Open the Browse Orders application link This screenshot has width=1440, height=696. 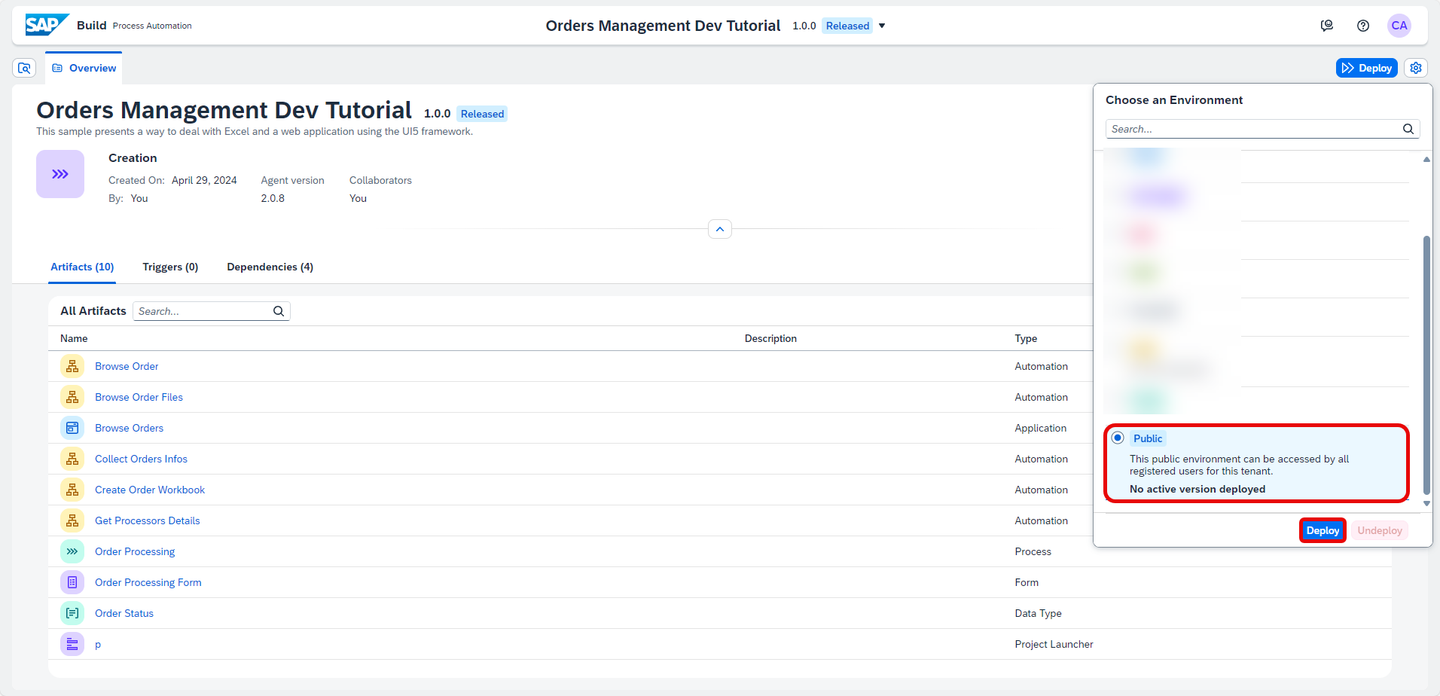coord(129,428)
